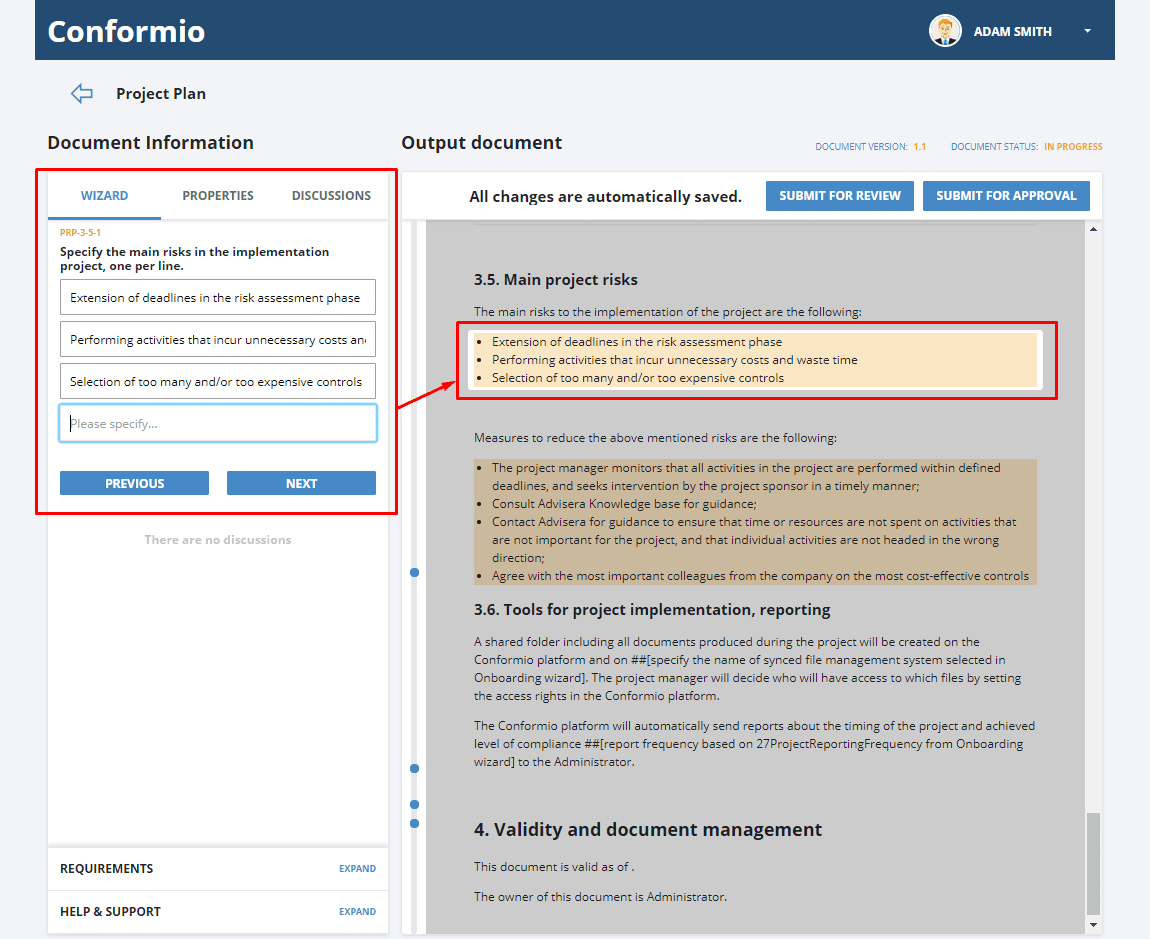This screenshot has height=939, width=1150.
Task: Click the '3.5. Main project risks' heading
Action: tap(555, 279)
